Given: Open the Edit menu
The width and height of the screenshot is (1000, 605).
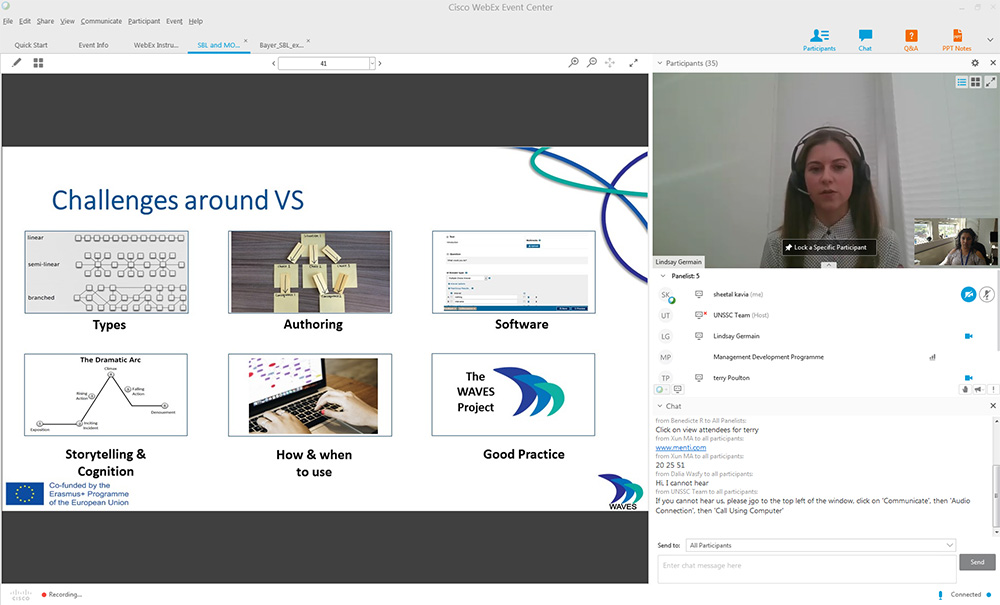Looking at the screenshot, I should (x=25, y=21).
